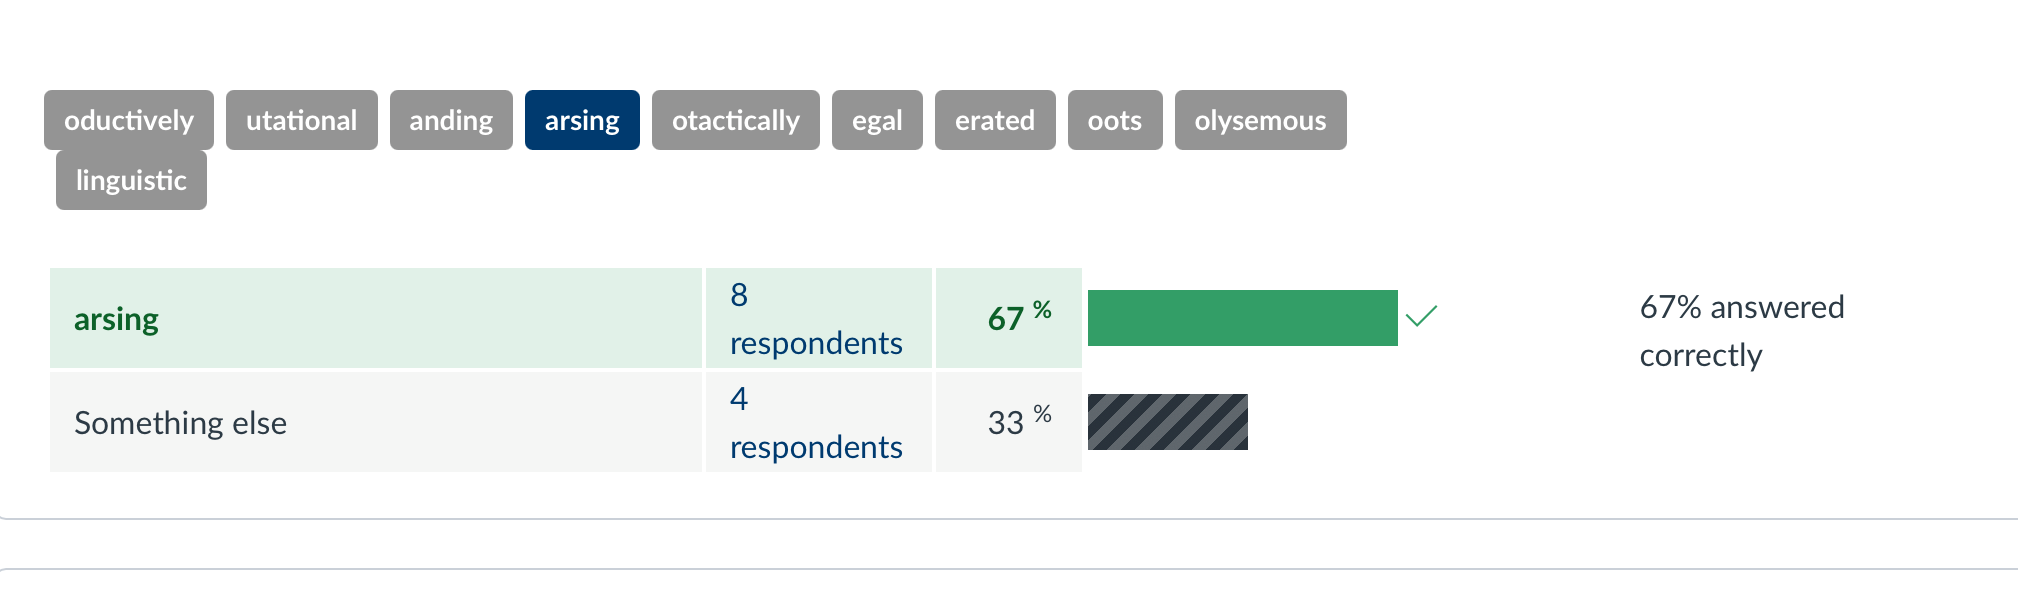Choose the 'anding' answer pill
The image size is (2018, 596).
click(x=451, y=120)
